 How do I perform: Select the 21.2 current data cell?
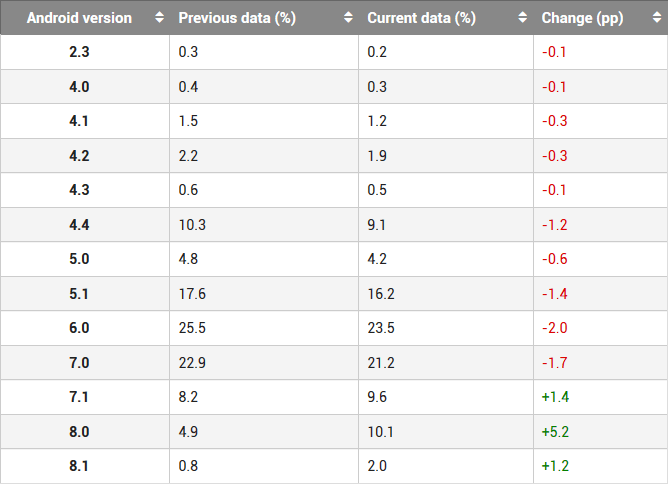(x=381, y=363)
